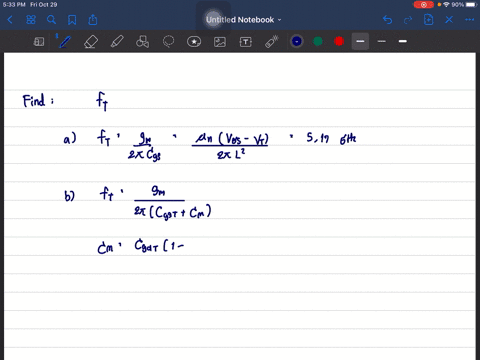Screen dimensions: 480x360
Task: Choose the red pen color
Action: (x=339, y=41)
